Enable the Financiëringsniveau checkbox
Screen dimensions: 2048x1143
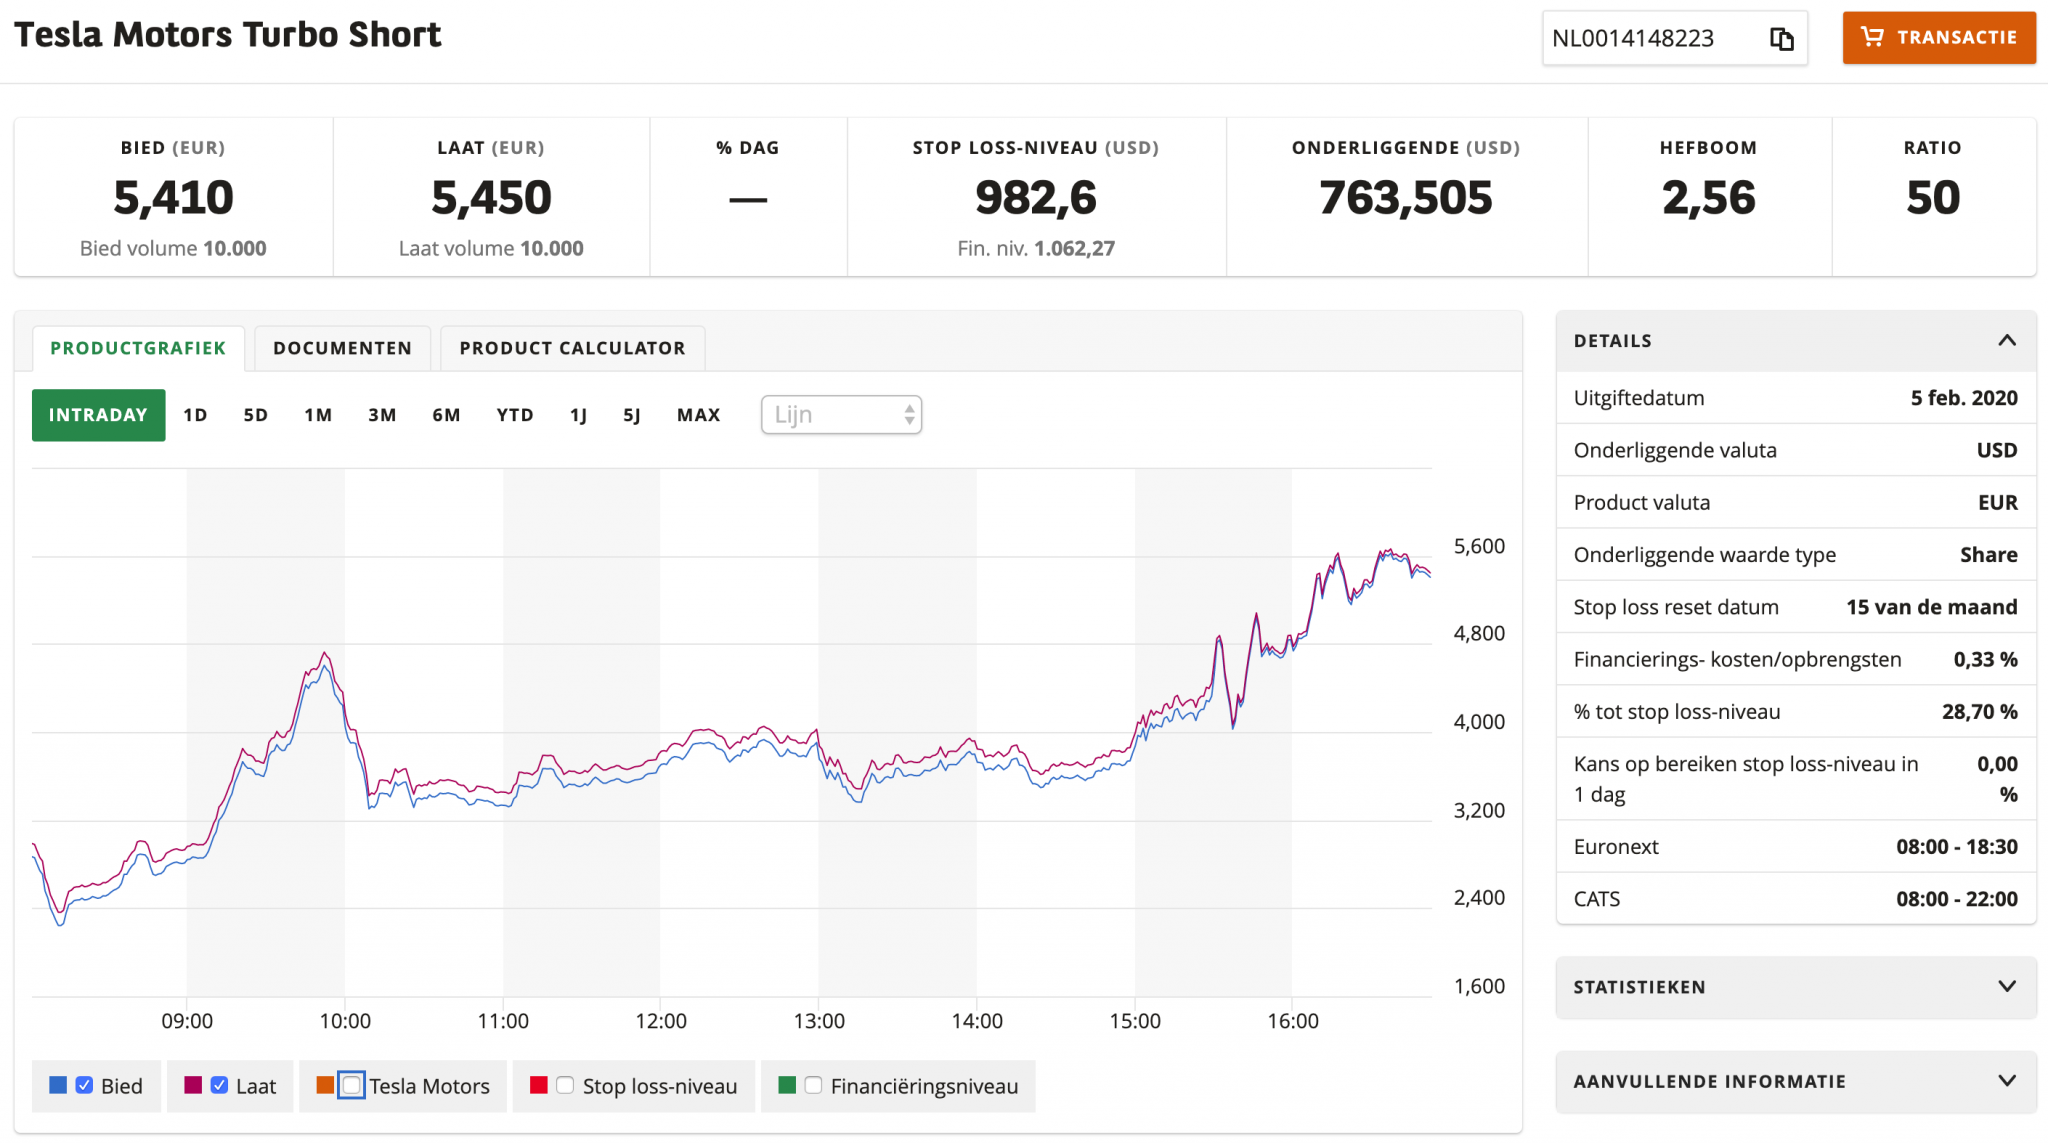pos(813,1086)
